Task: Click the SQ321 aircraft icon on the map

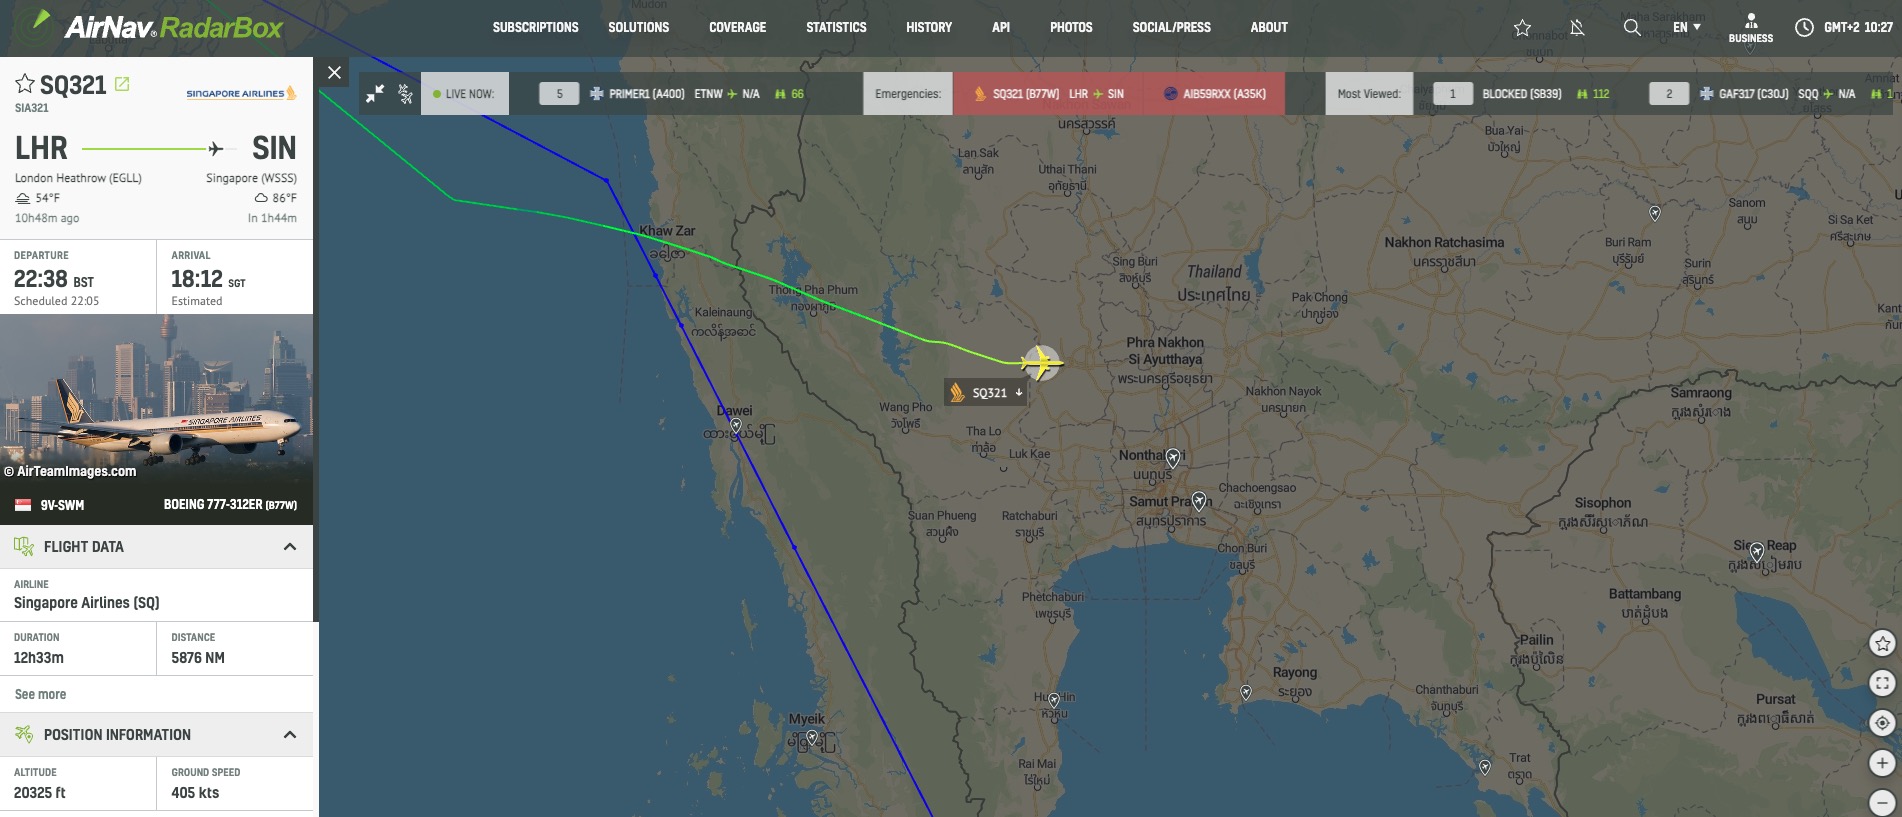Action: (1041, 362)
